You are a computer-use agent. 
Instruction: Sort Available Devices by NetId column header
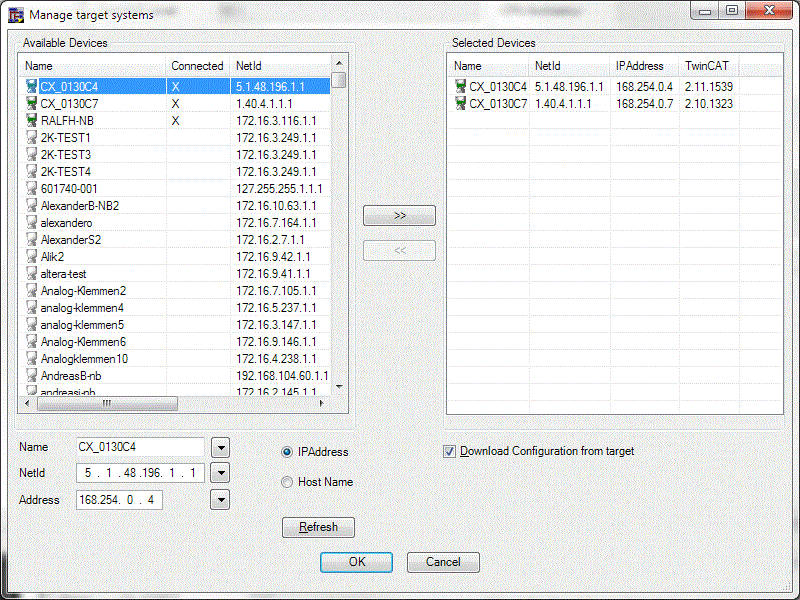281,66
